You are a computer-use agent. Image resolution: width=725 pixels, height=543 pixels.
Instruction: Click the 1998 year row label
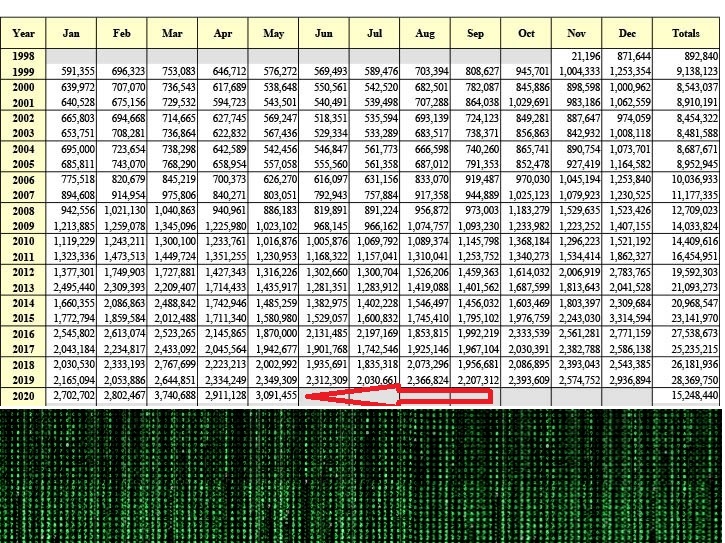coord(23,55)
